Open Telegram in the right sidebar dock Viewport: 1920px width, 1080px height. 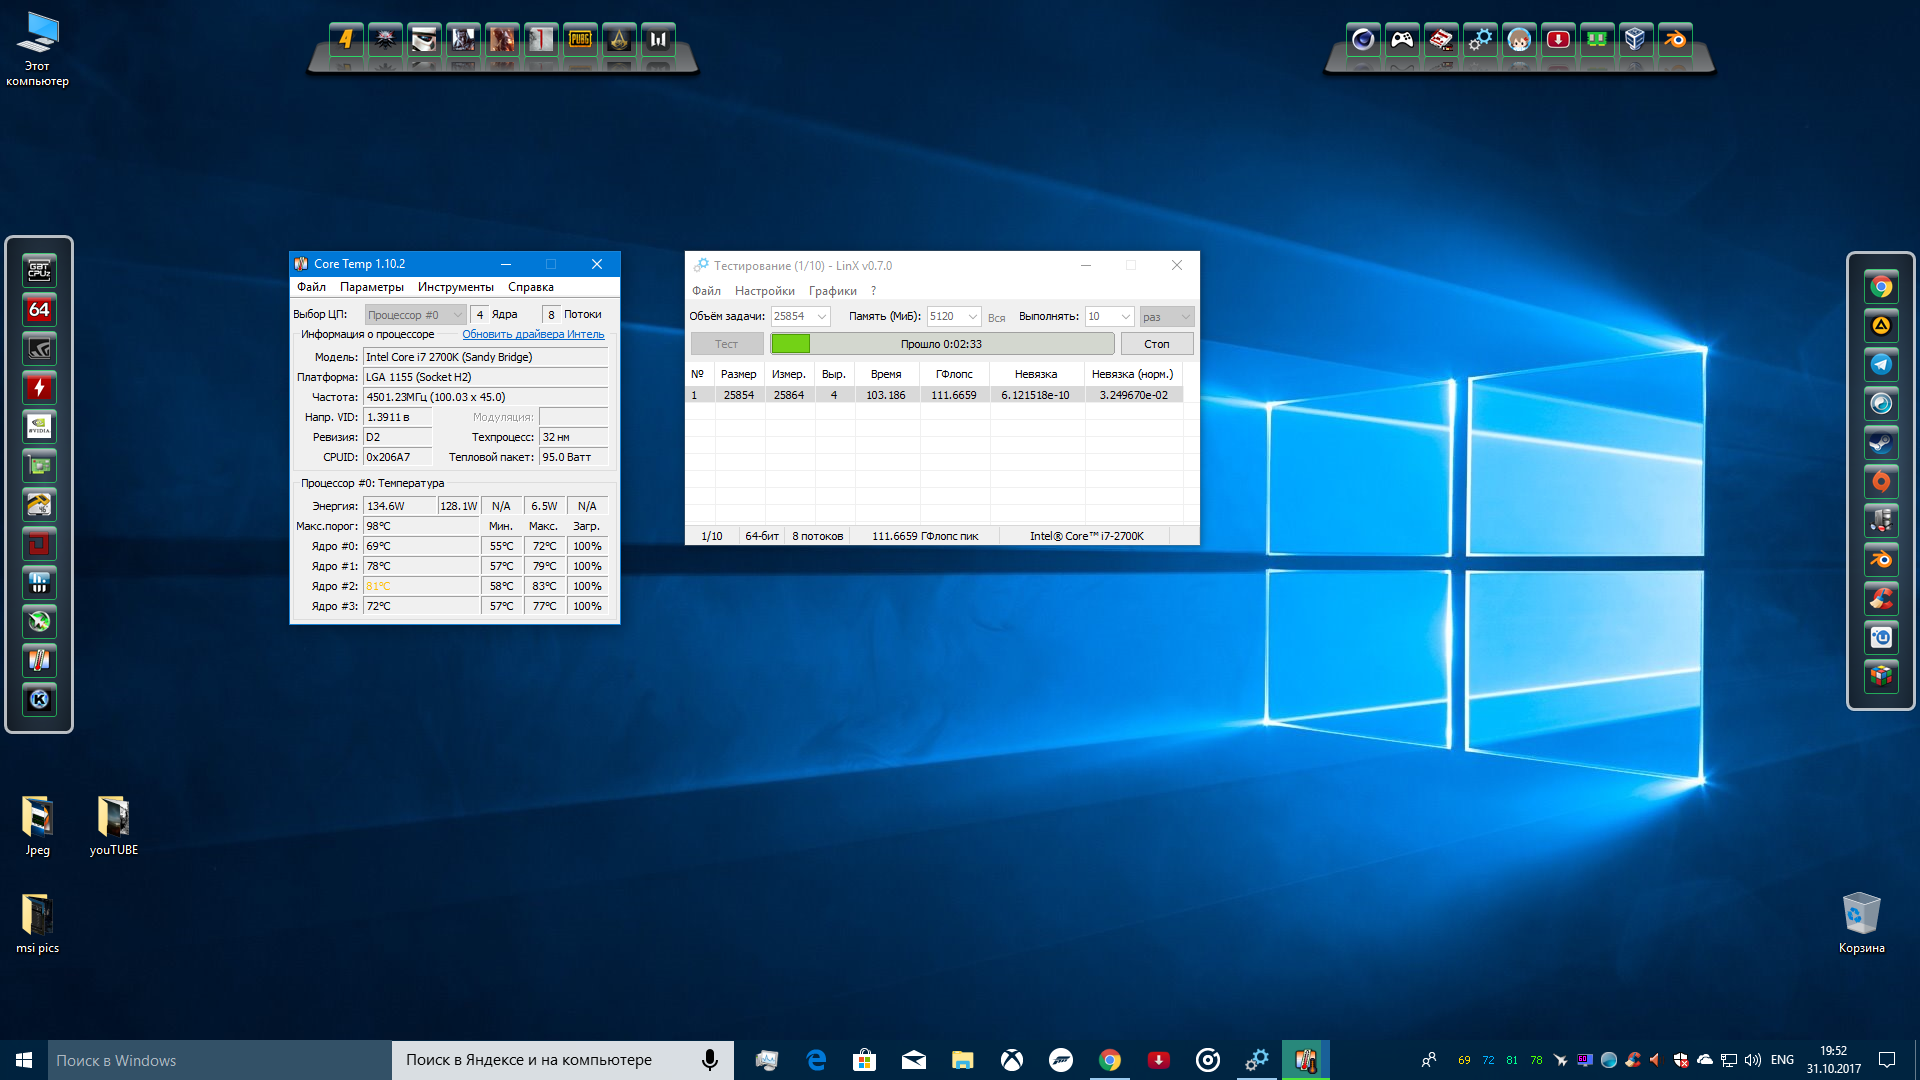[x=1881, y=365]
